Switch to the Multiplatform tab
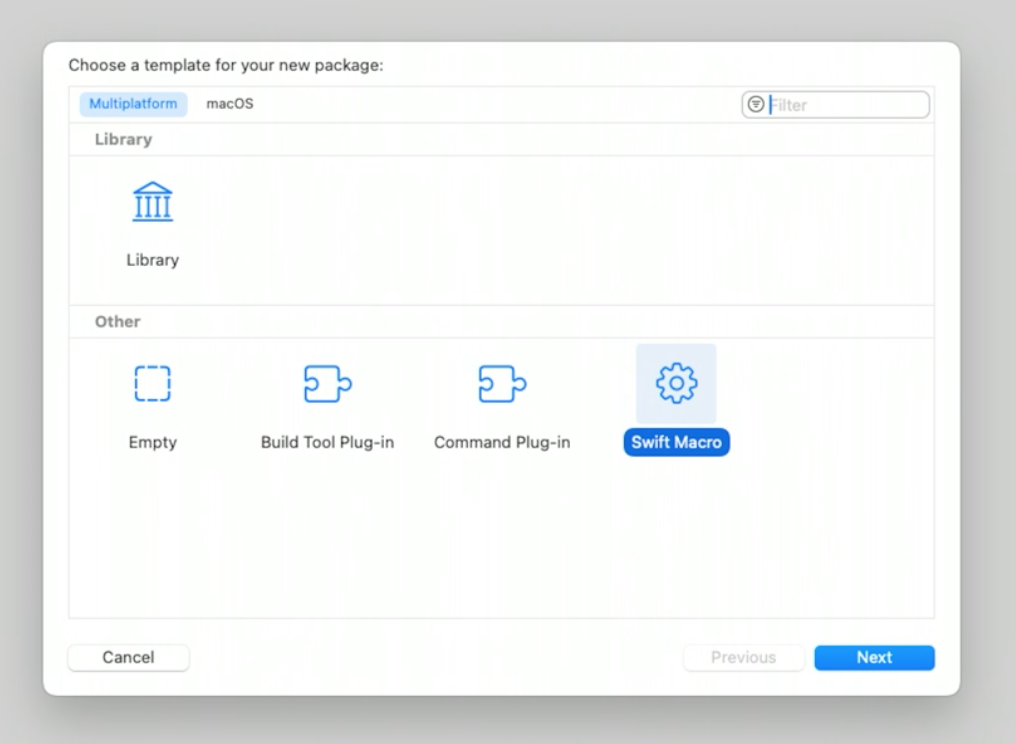Image resolution: width=1016 pixels, height=744 pixels. (133, 104)
